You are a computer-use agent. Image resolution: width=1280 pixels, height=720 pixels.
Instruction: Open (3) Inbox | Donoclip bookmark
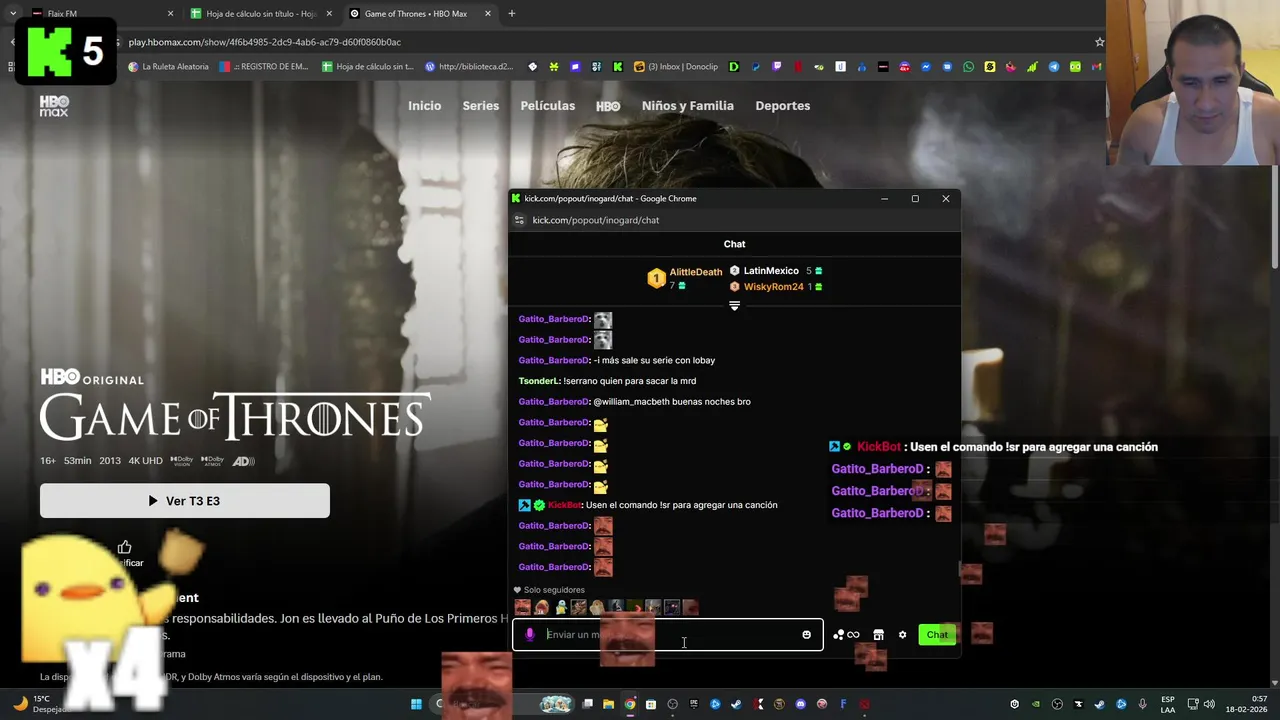(676, 67)
